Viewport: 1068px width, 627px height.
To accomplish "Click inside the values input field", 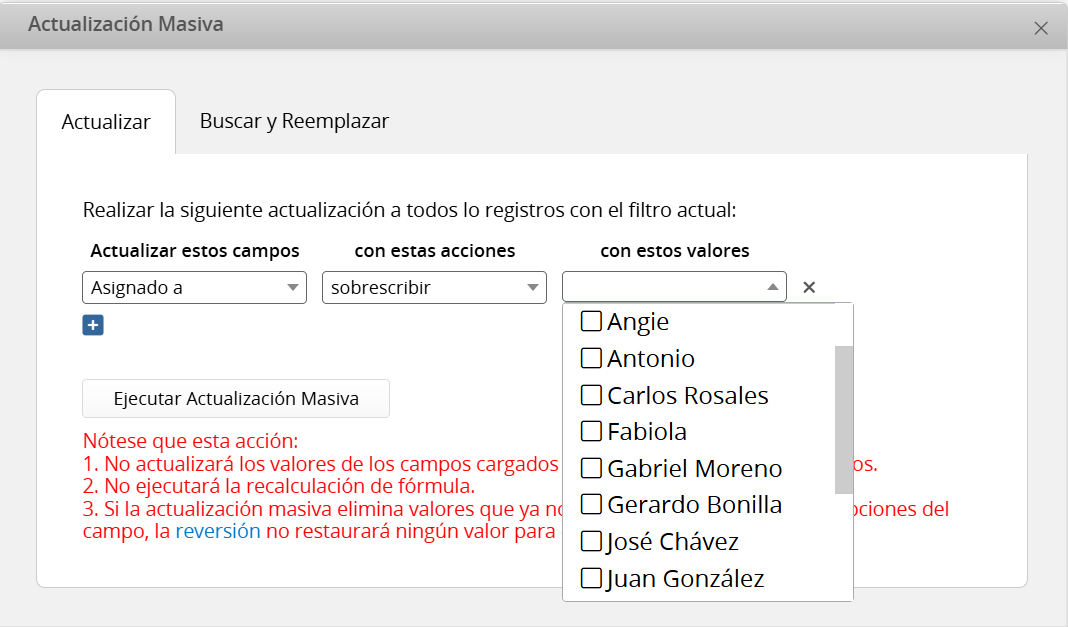I will (662, 288).
